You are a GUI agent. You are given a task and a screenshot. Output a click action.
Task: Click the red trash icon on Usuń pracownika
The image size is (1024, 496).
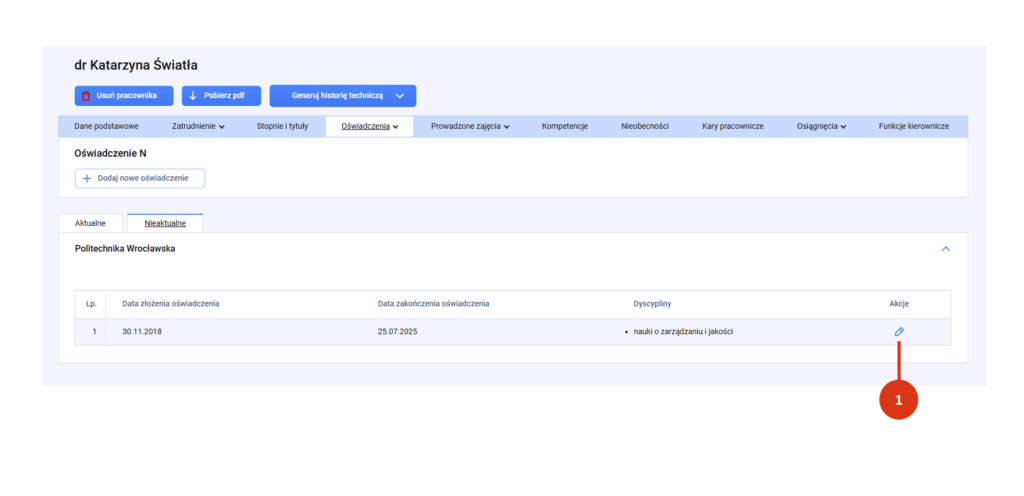[x=86, y=96]
